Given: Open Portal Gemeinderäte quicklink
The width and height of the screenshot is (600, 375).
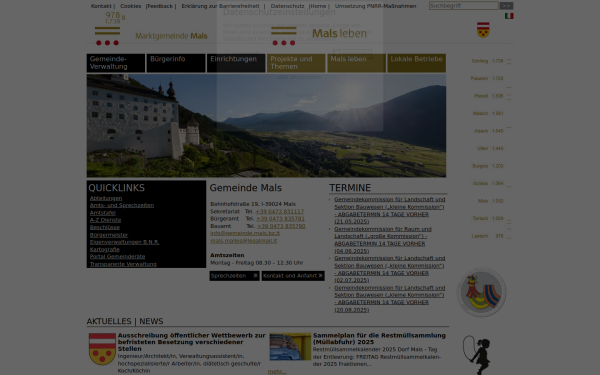Looking at the screenshot, I should [x=117, y=257].
